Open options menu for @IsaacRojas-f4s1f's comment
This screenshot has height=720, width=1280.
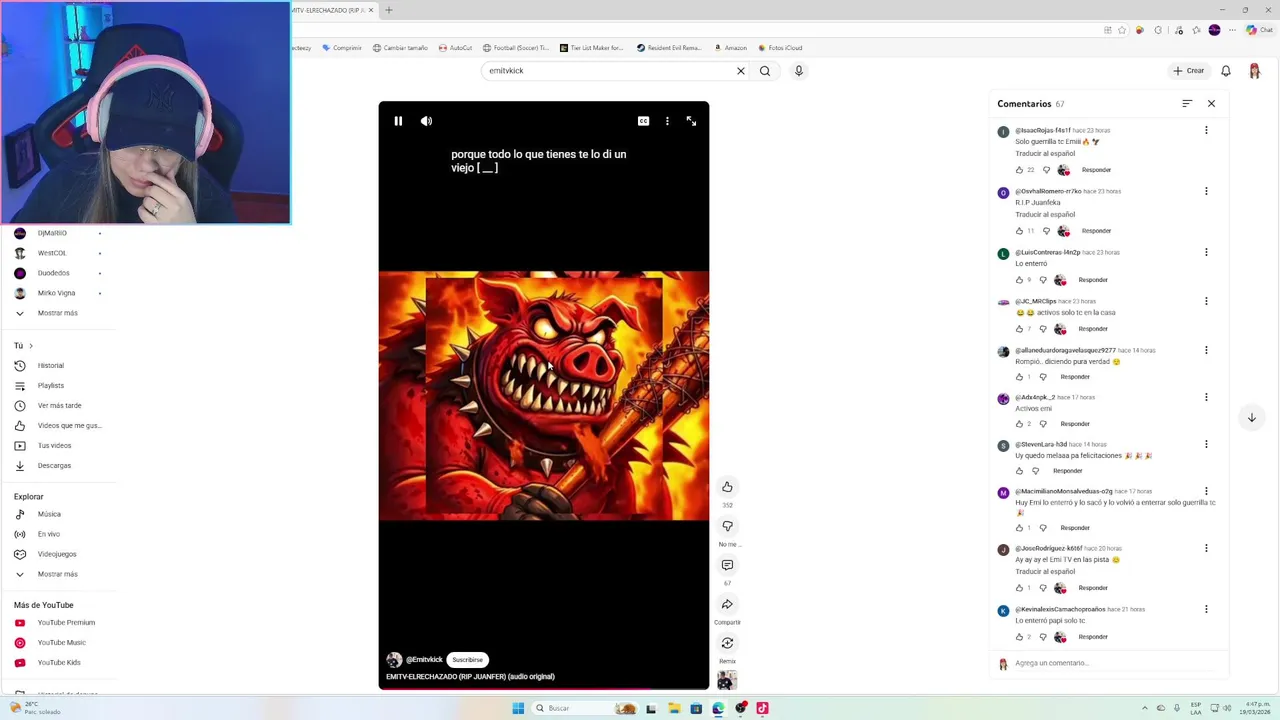[1206, 130]
